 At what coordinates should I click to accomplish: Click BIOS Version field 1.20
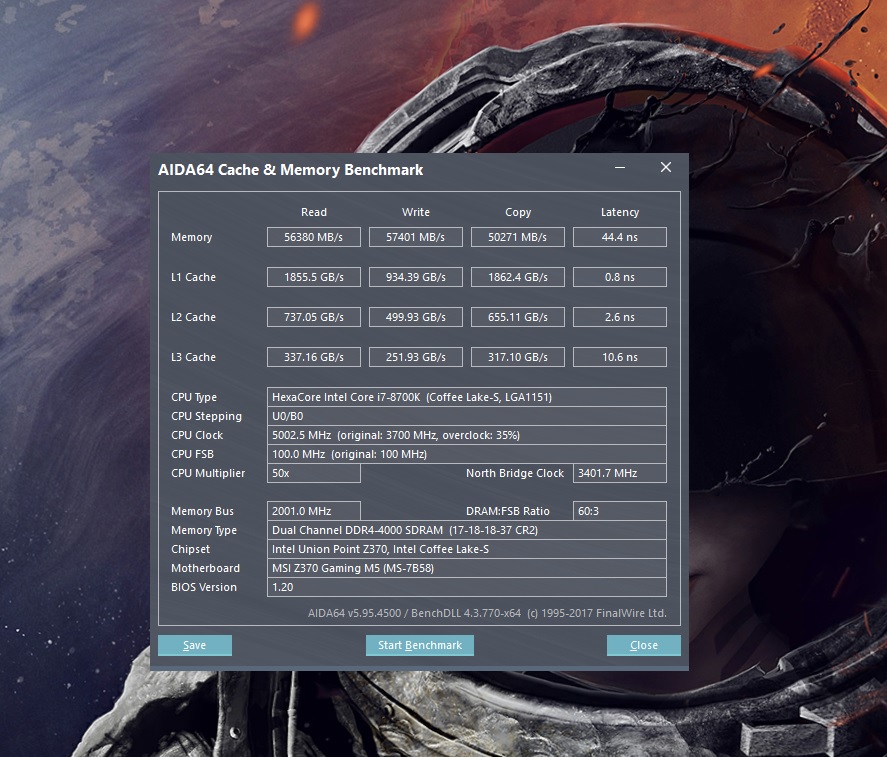point(467,587)
